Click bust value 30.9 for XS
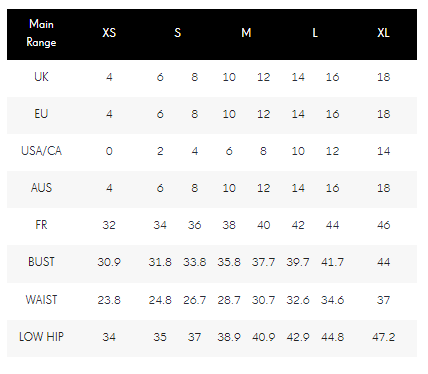The image size is (428, 374). (x=109, y=262)
